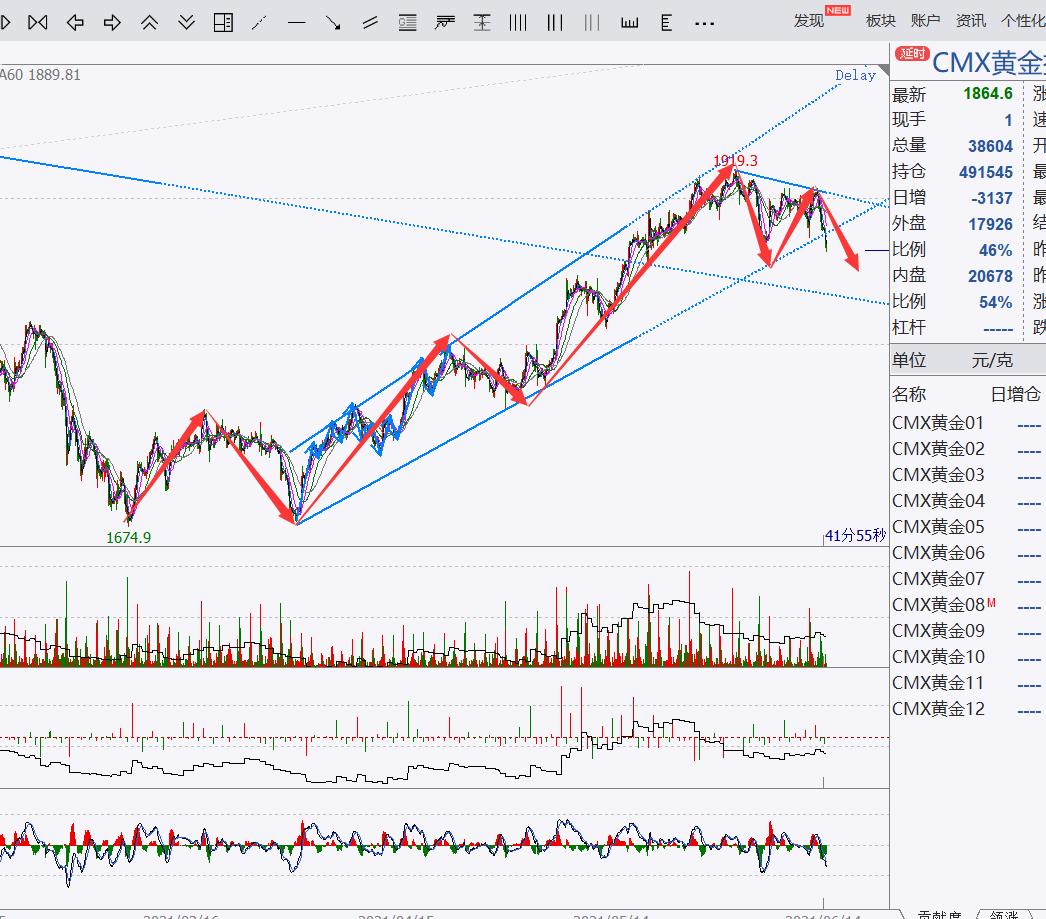Click the 单位 元/克 unit row
Image resolution: width=1046 pixels, height=919 pixels.
tap(967, 360)
